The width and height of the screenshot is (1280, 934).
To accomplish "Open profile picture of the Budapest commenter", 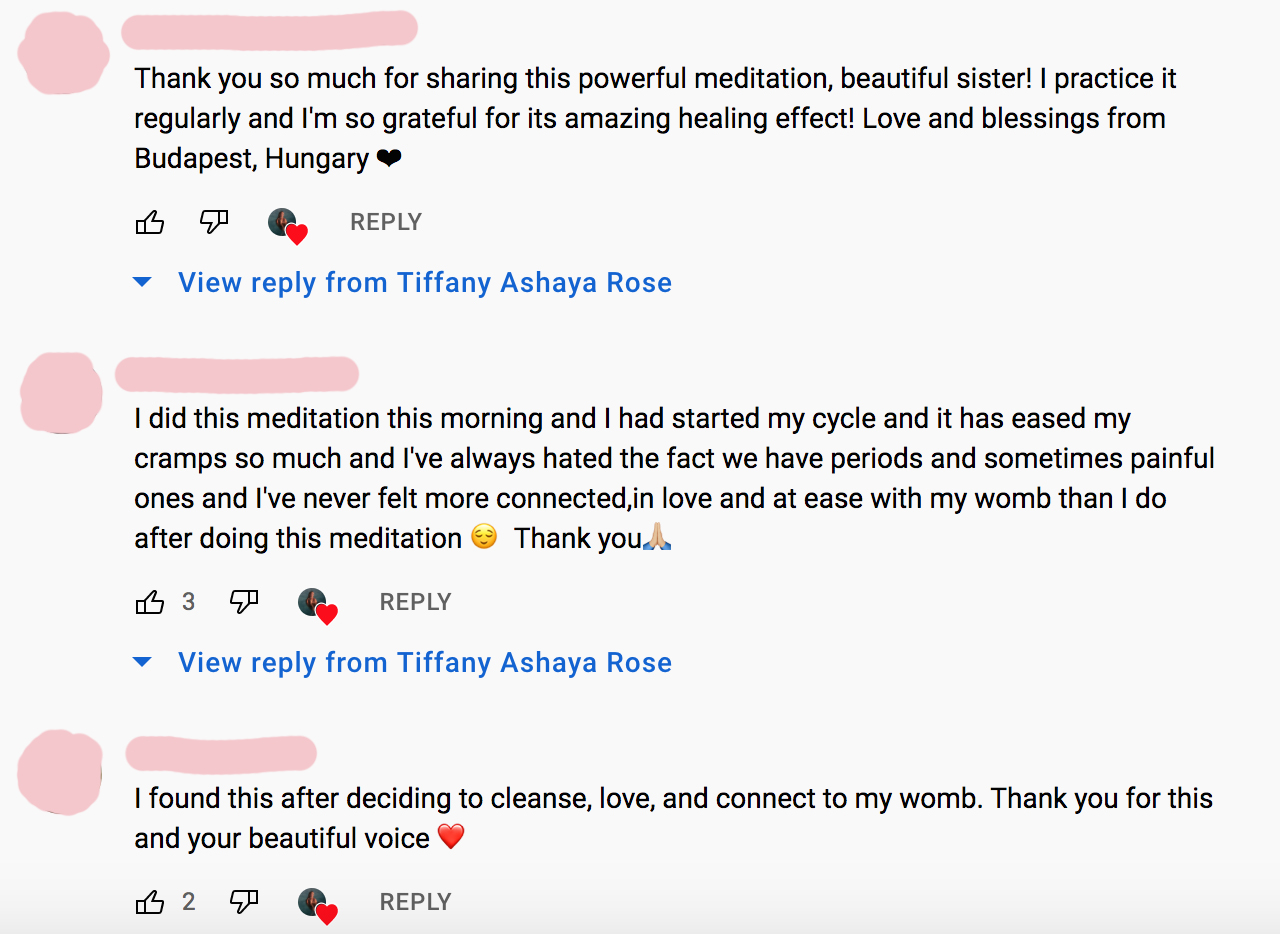I will 64,53.
